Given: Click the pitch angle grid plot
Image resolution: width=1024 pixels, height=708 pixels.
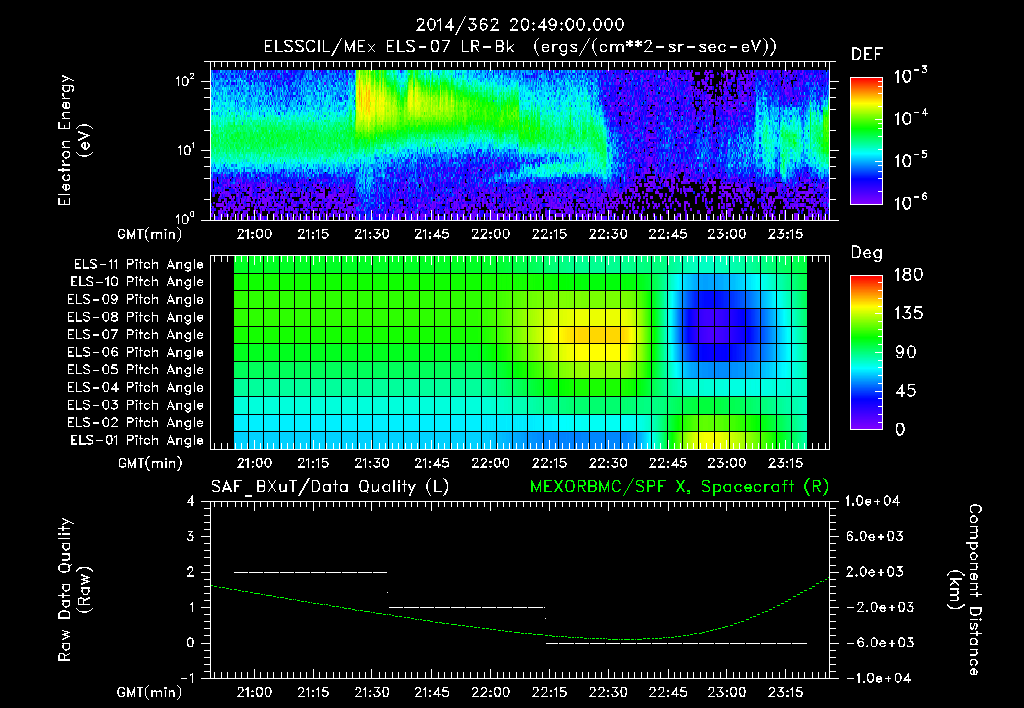Looking at the screenshot, I should (520, 352).
